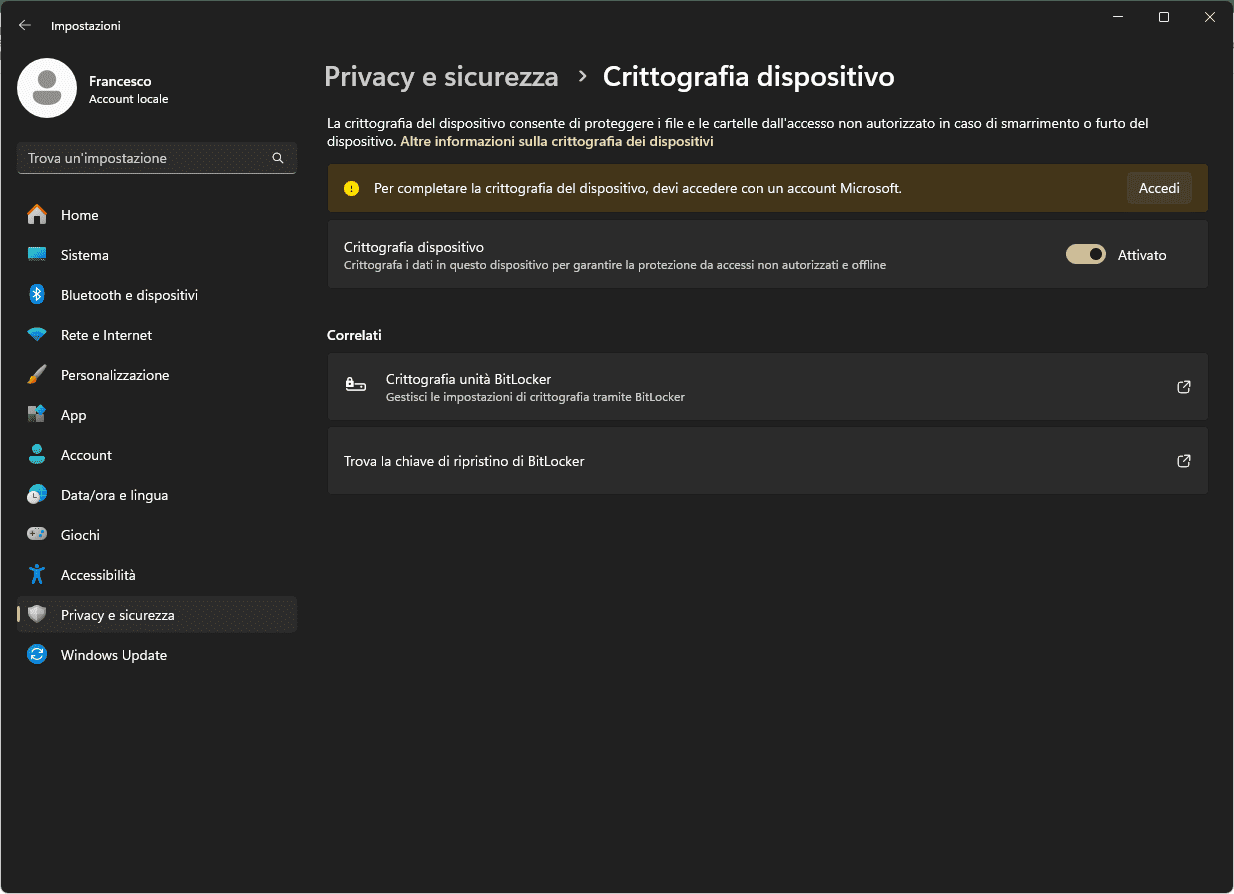Open Crittografia unità BitLocker external link arrow
This screenshot has width=1234, height=894.
1183,387
